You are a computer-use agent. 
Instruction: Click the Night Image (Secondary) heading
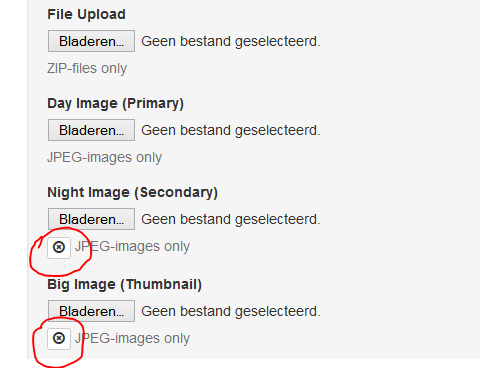point(132,193)
